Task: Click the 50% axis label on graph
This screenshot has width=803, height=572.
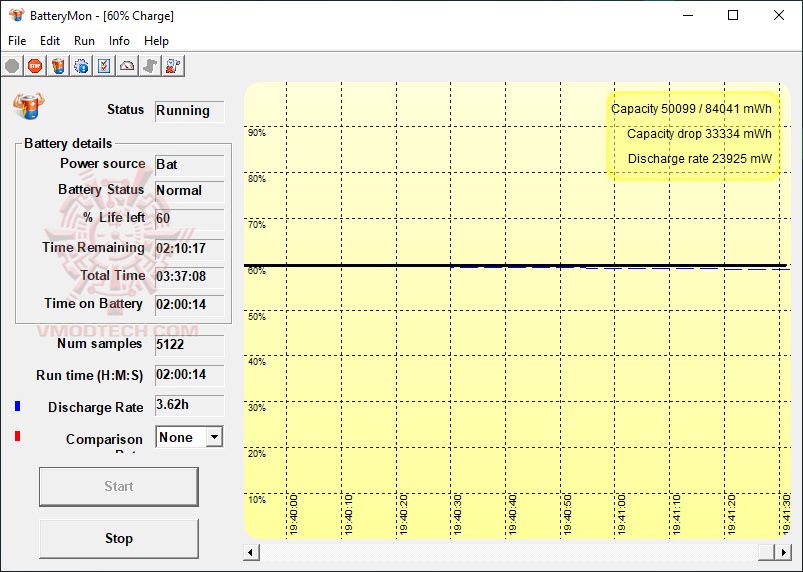Action: coord(257,316)
